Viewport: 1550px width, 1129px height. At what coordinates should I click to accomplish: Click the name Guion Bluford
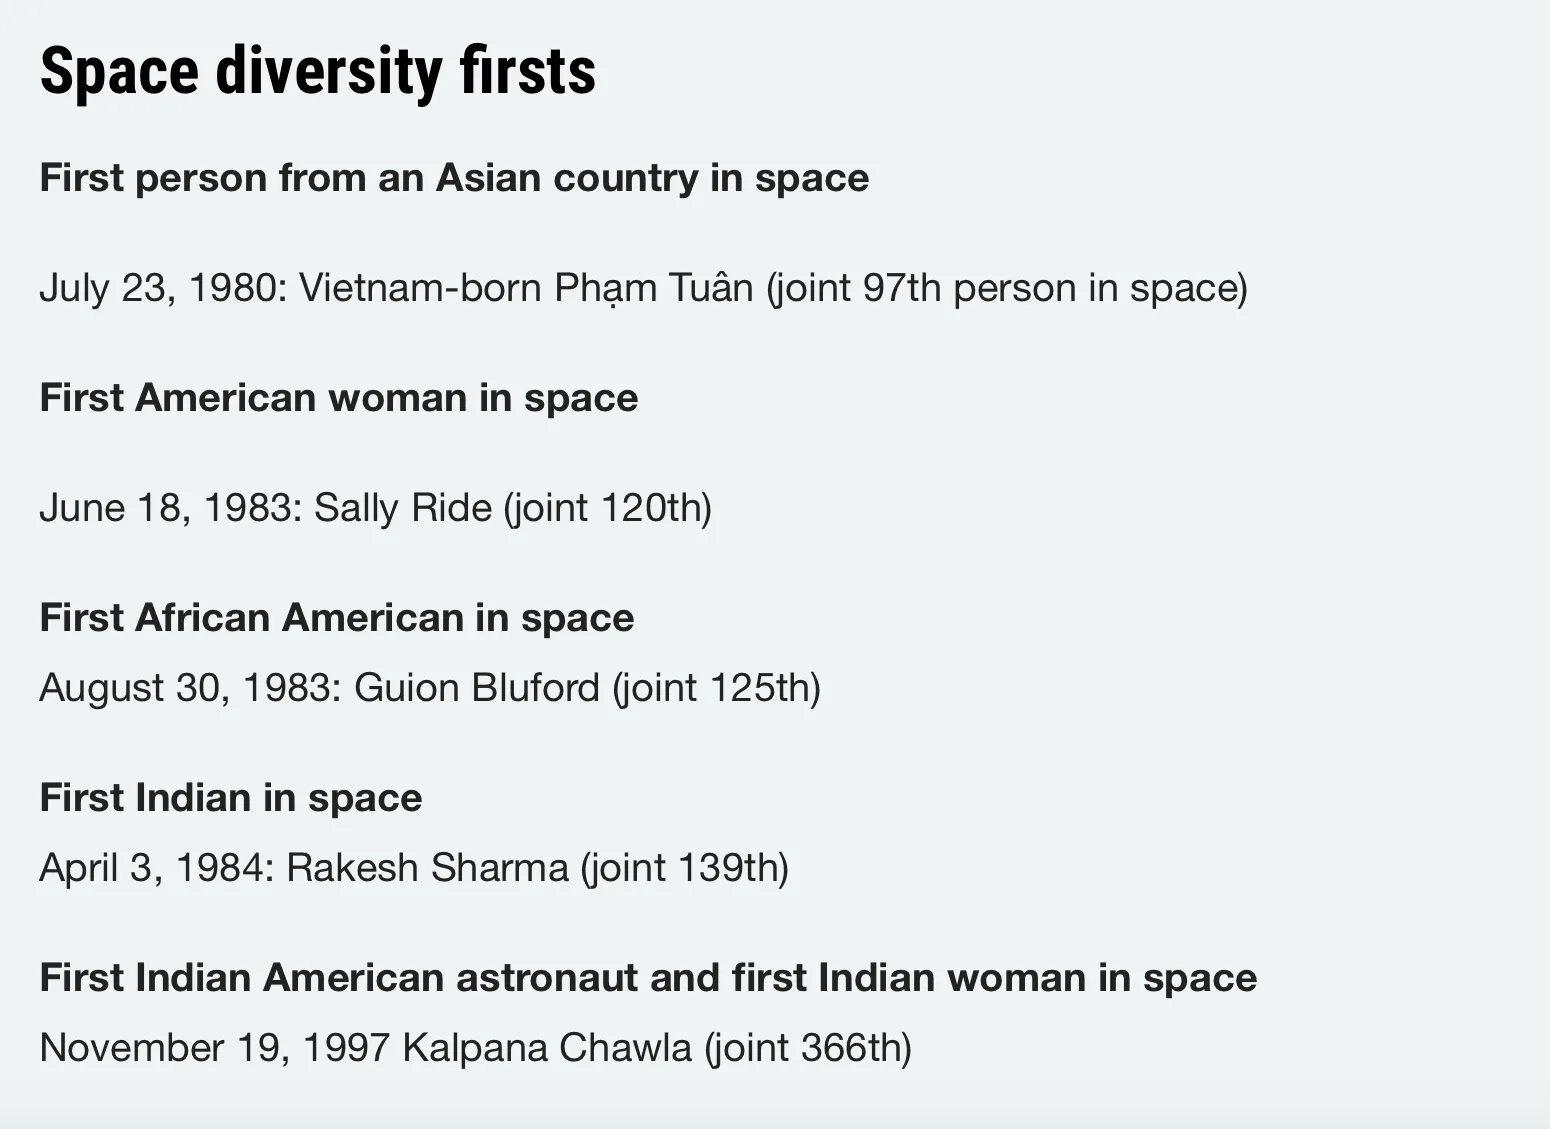point(476,688)
